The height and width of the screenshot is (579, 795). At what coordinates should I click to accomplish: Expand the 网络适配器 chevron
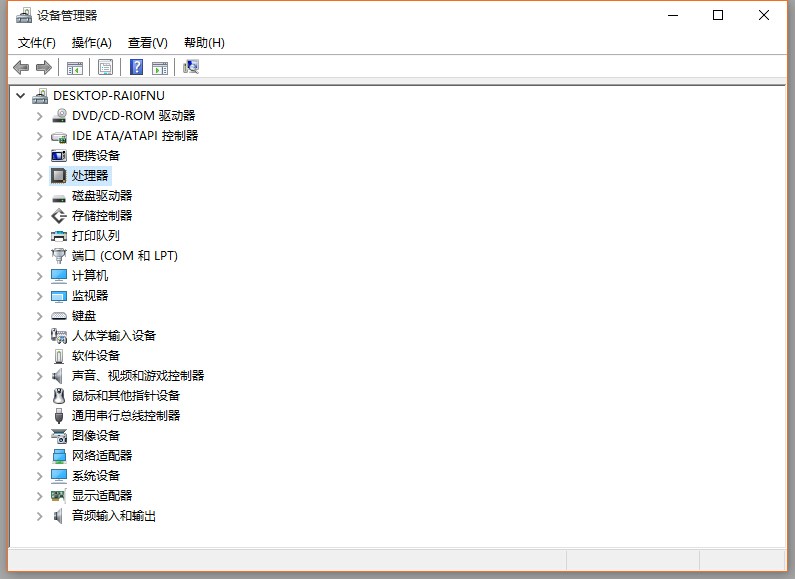(40, 456)
